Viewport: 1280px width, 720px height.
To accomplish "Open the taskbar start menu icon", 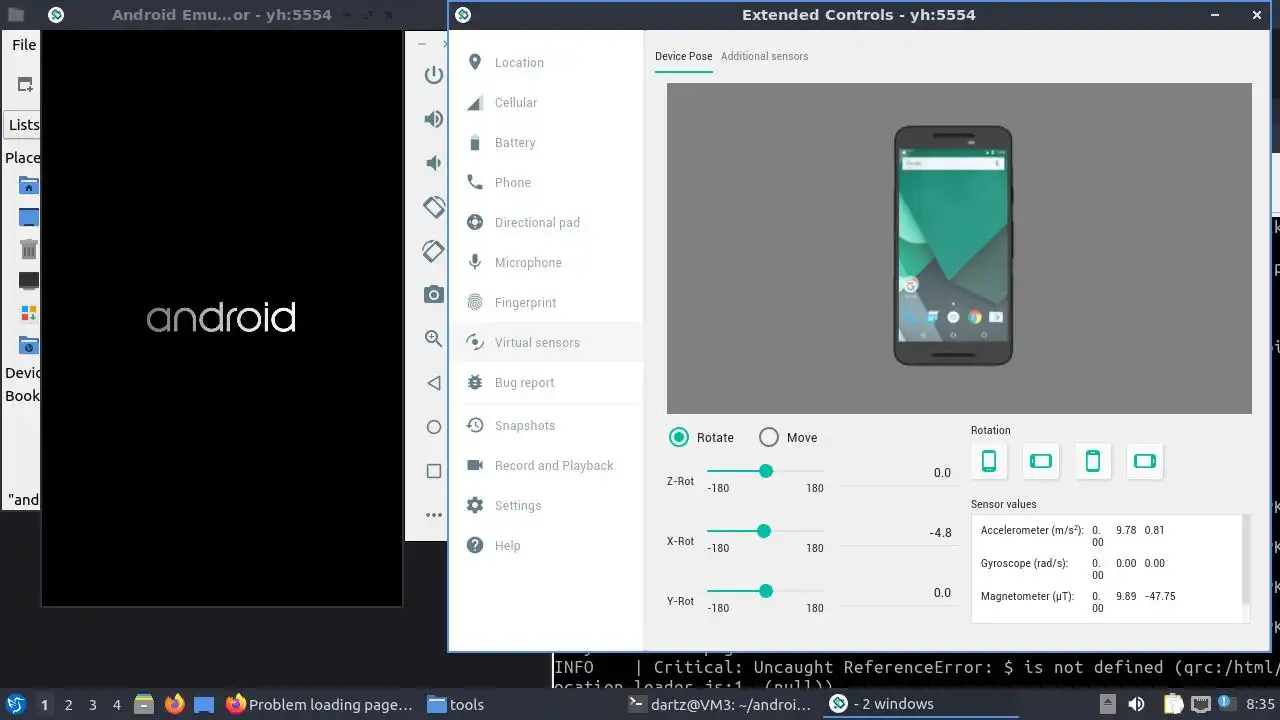I will coord(15,704).
